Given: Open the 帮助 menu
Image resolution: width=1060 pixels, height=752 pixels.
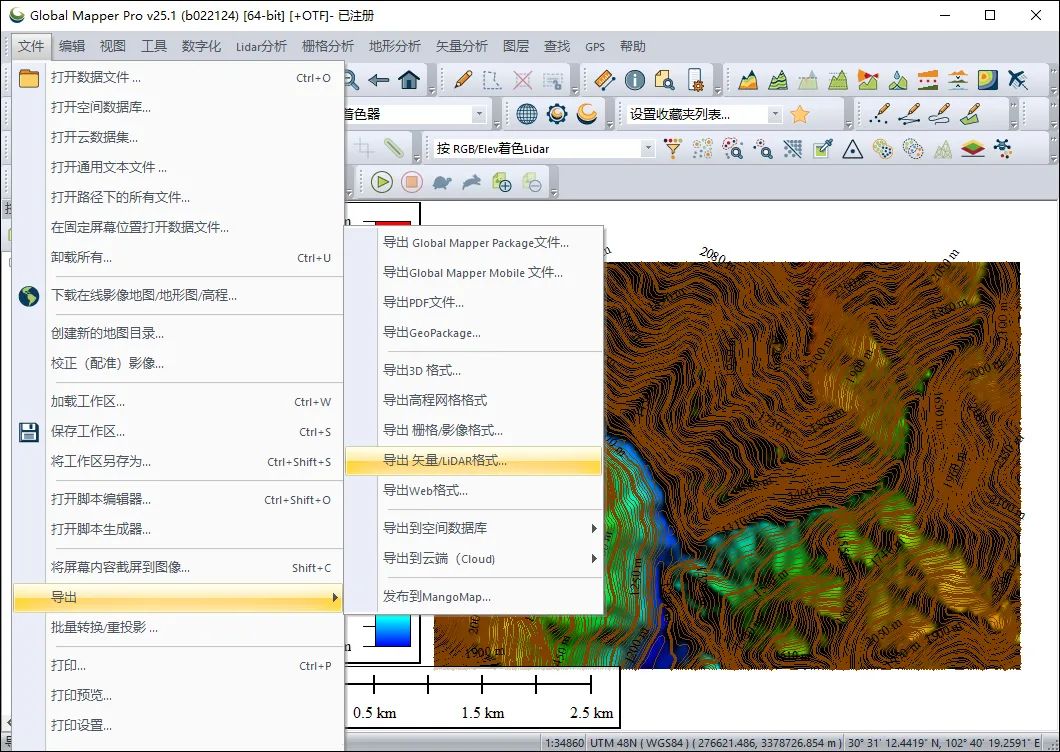Looking at the screenshot, I should point(633,46).
